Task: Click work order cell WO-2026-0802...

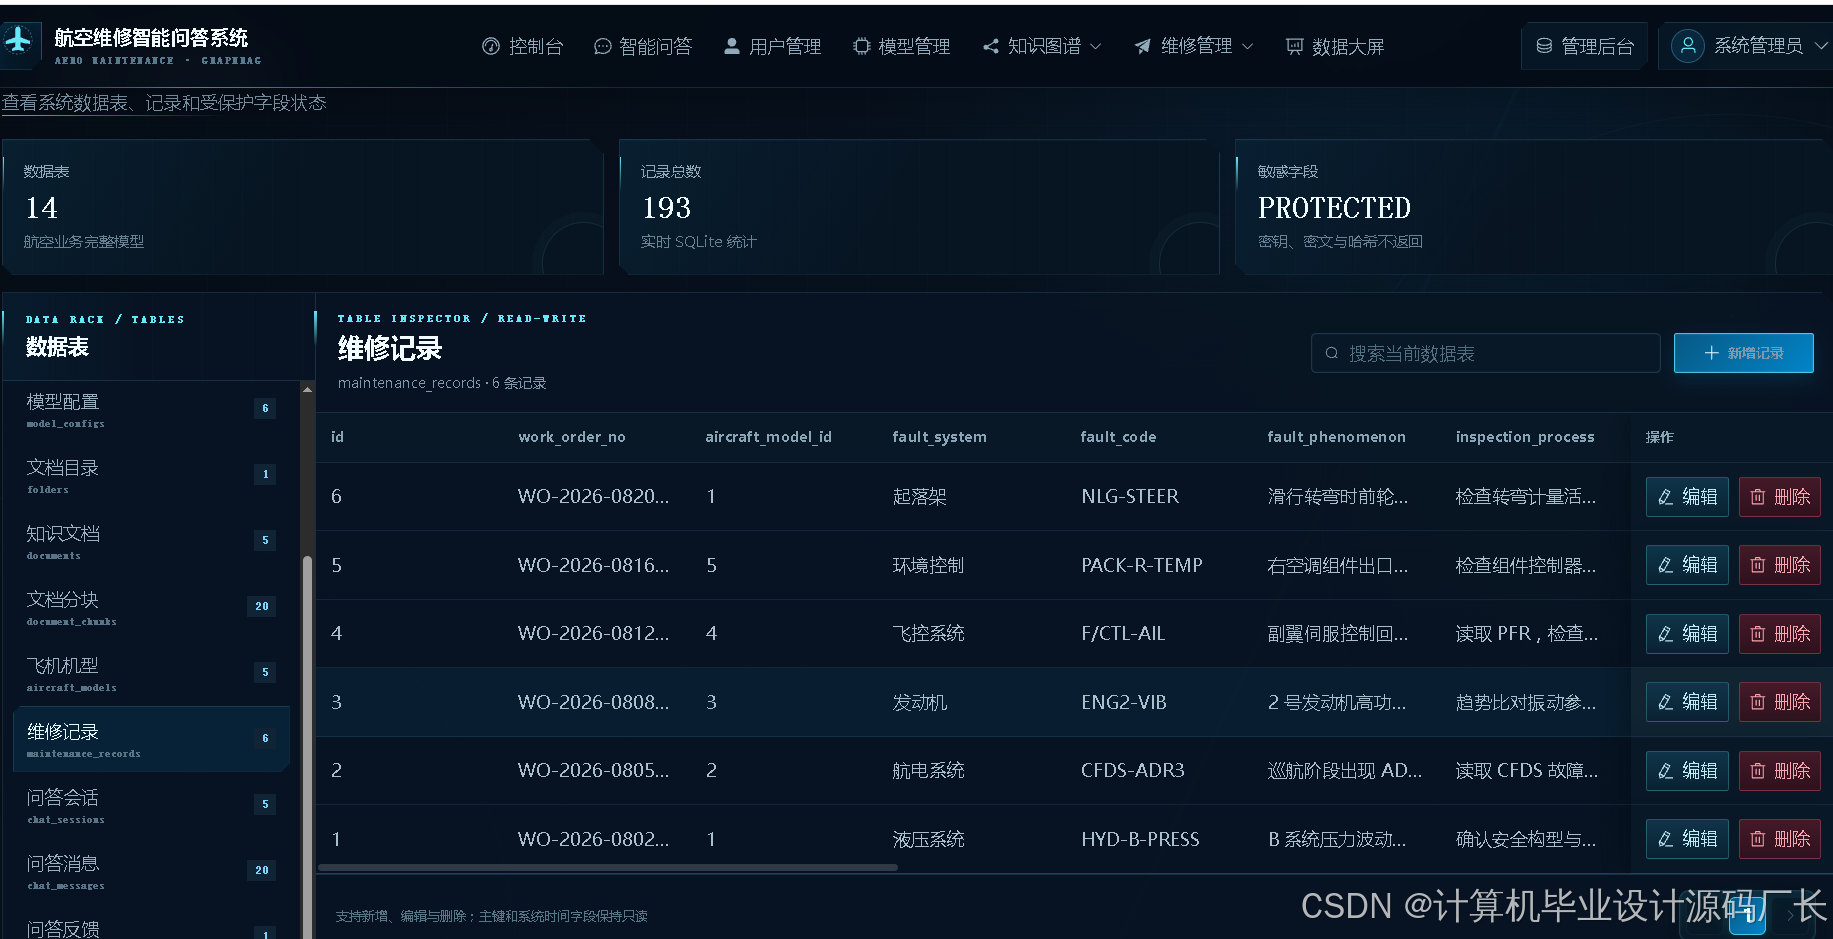Action: coord(593,839)
